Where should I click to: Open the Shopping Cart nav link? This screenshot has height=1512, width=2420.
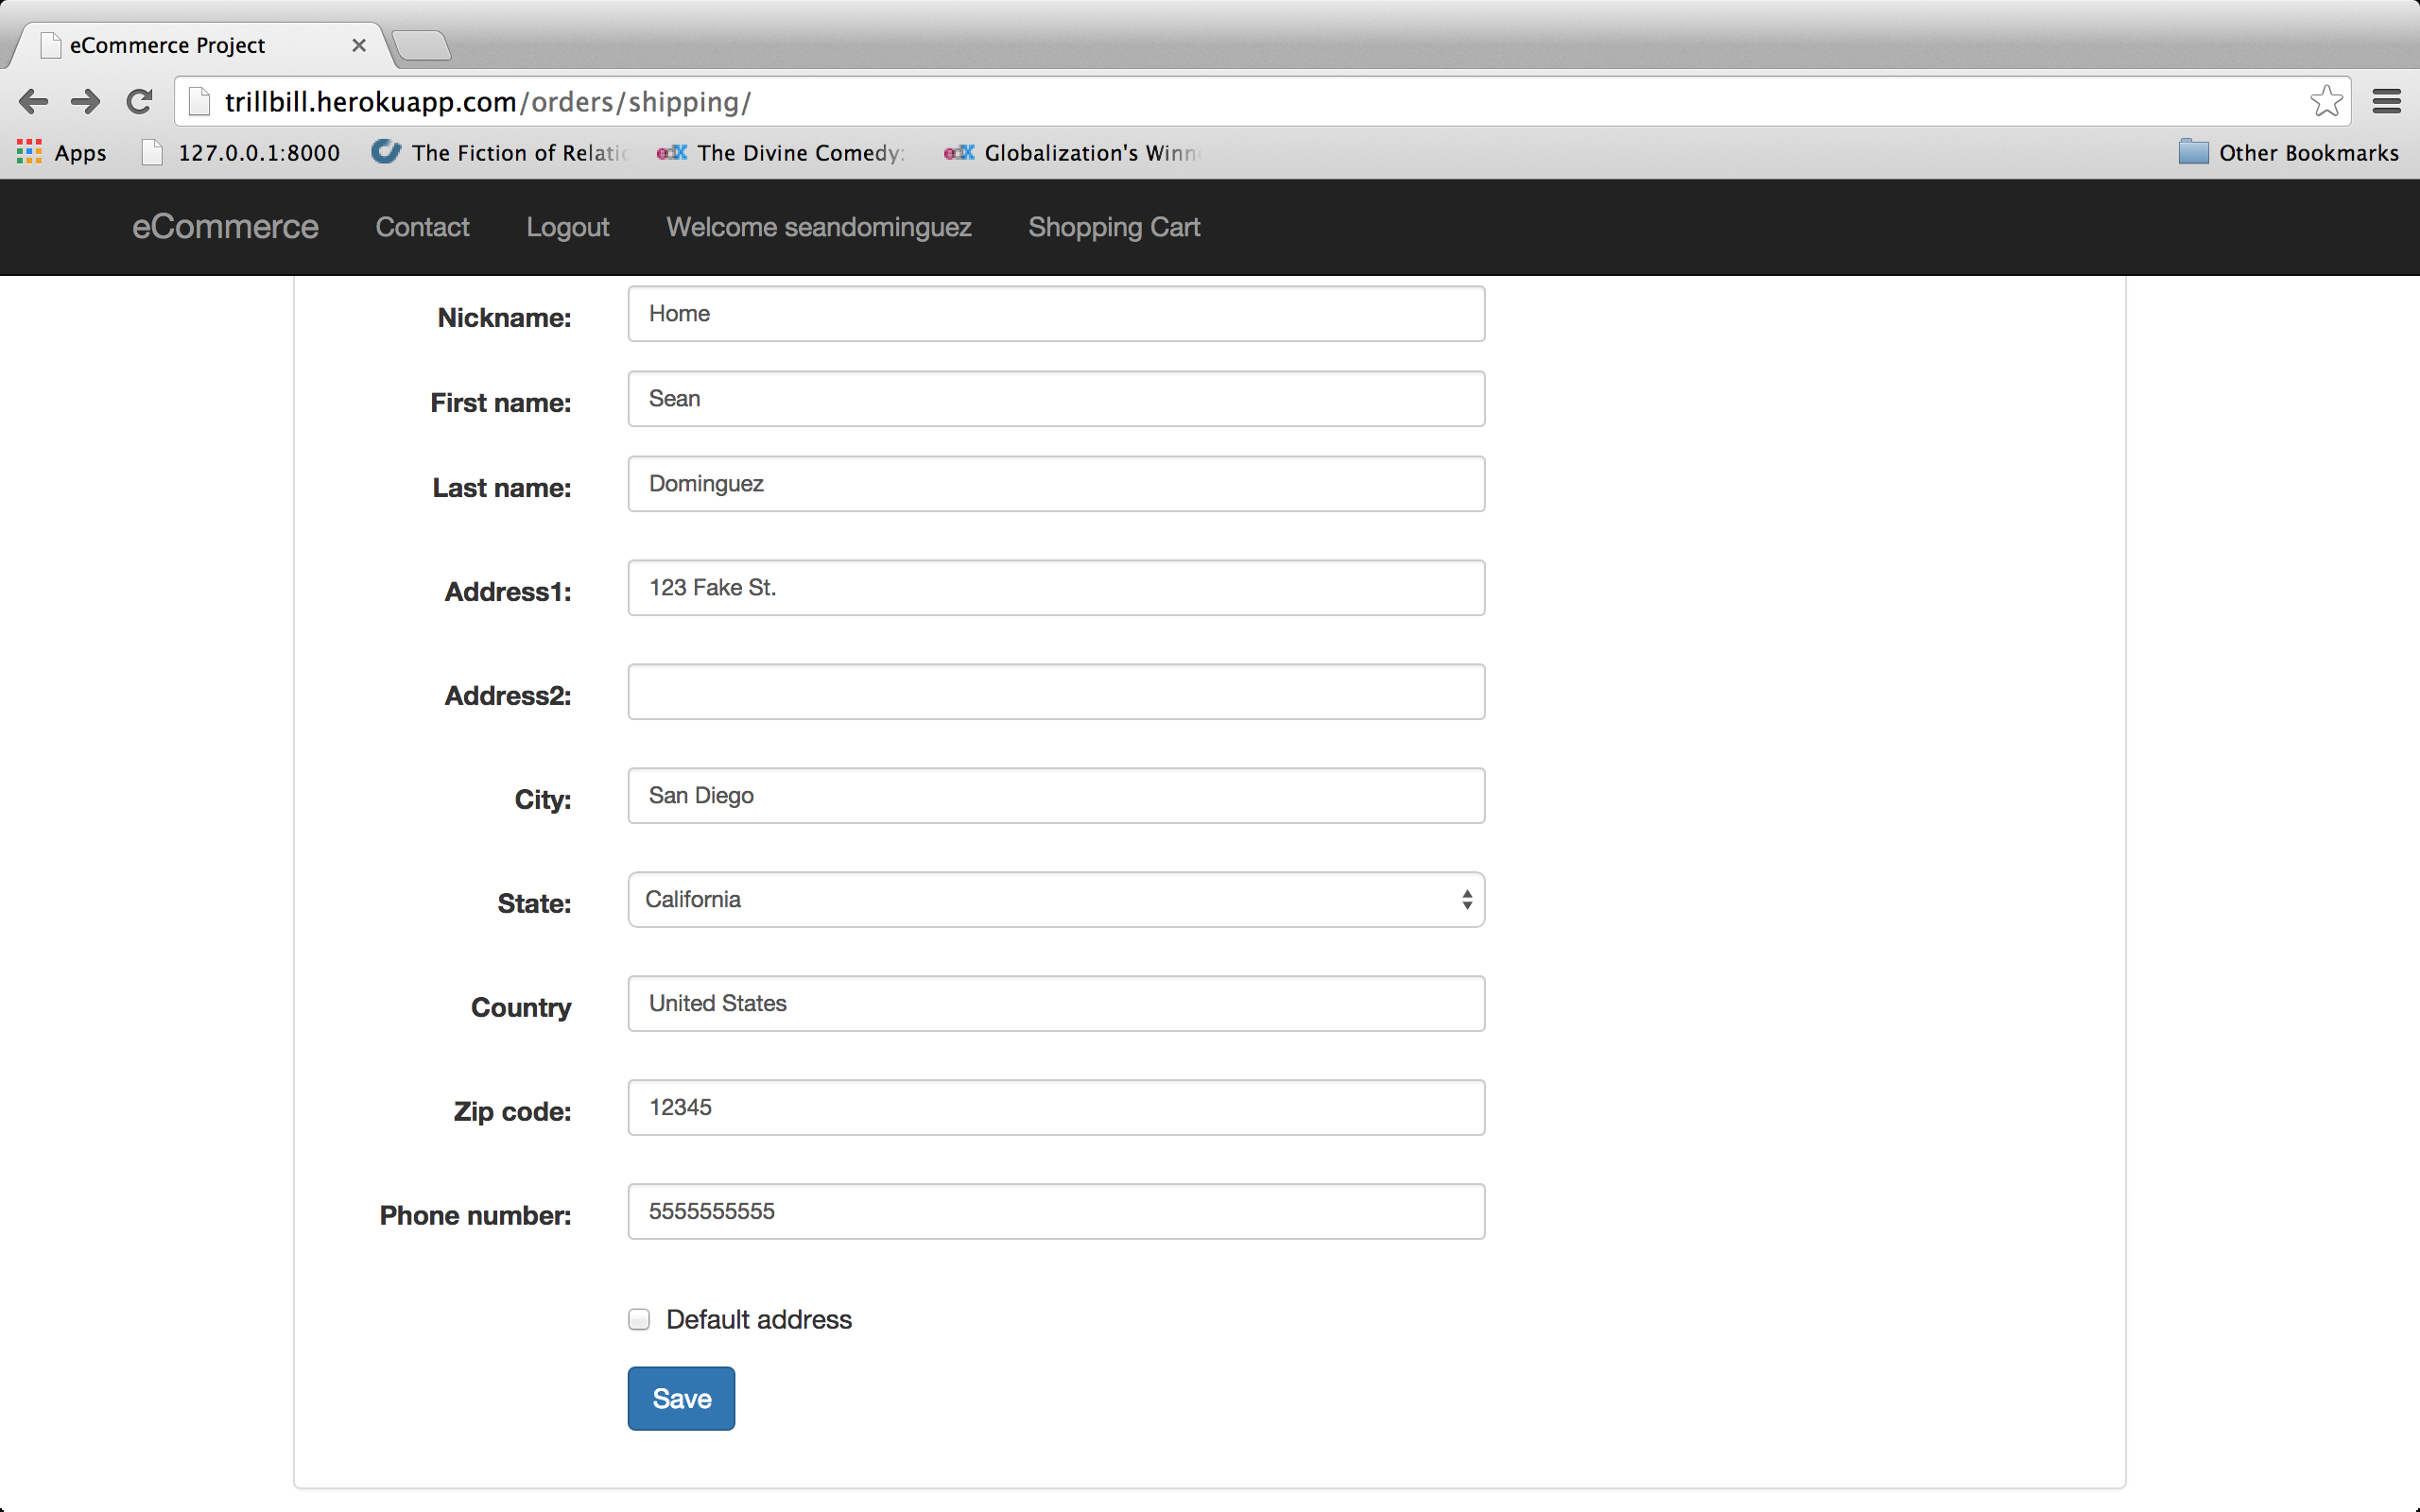[x=1113, y=227]
